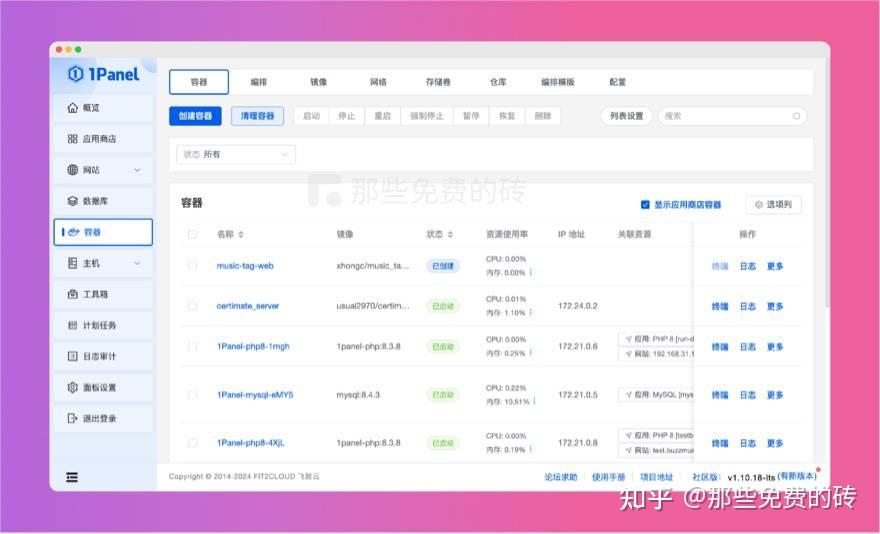
Task: Click the MySQL app tag in 1Panel-mysql-eMY5 row
Action: pyautogui.click(x=657, y=395)
